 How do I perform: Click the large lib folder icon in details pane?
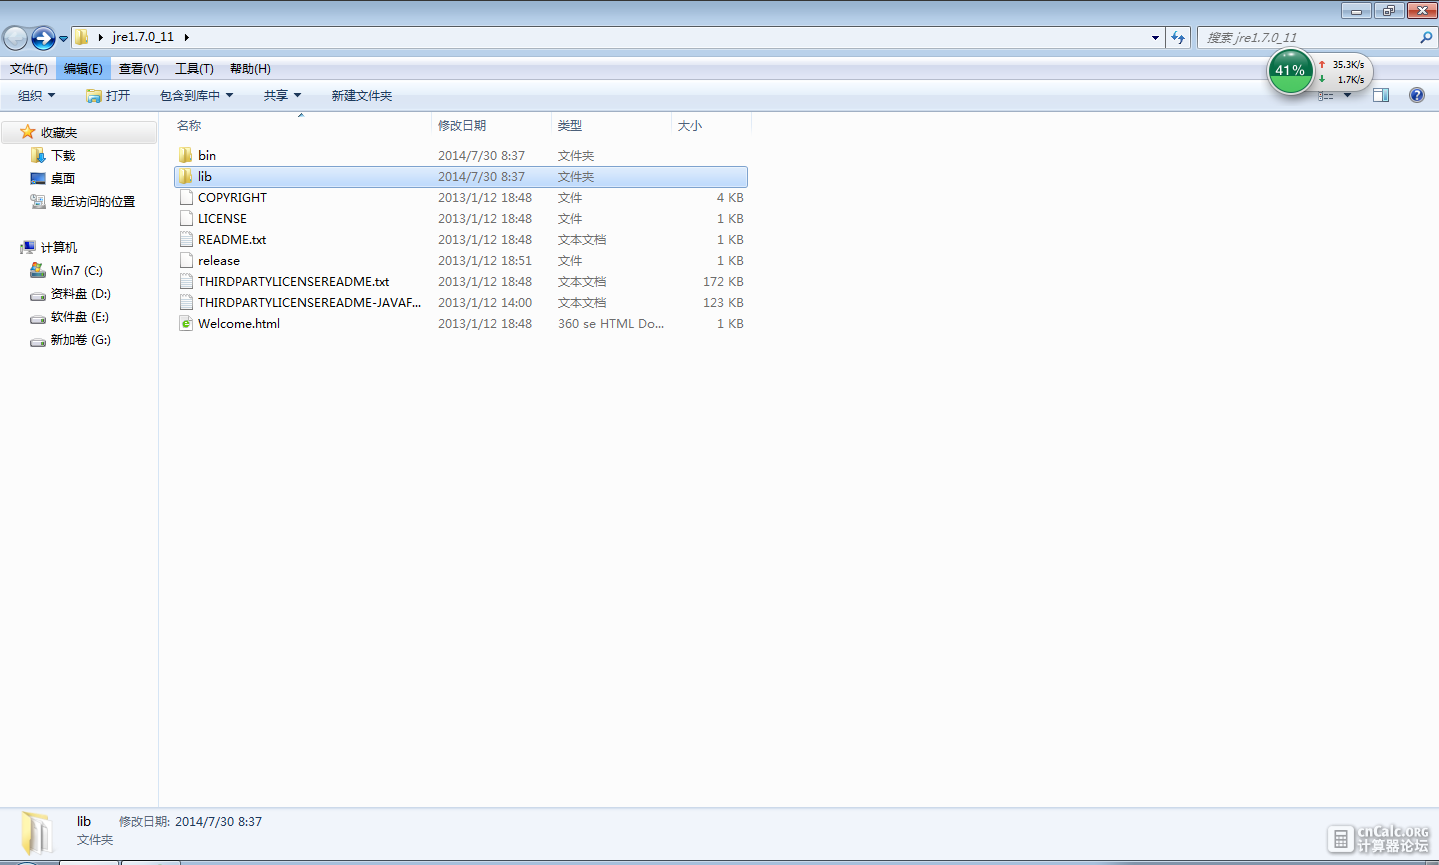click(37, 832)
